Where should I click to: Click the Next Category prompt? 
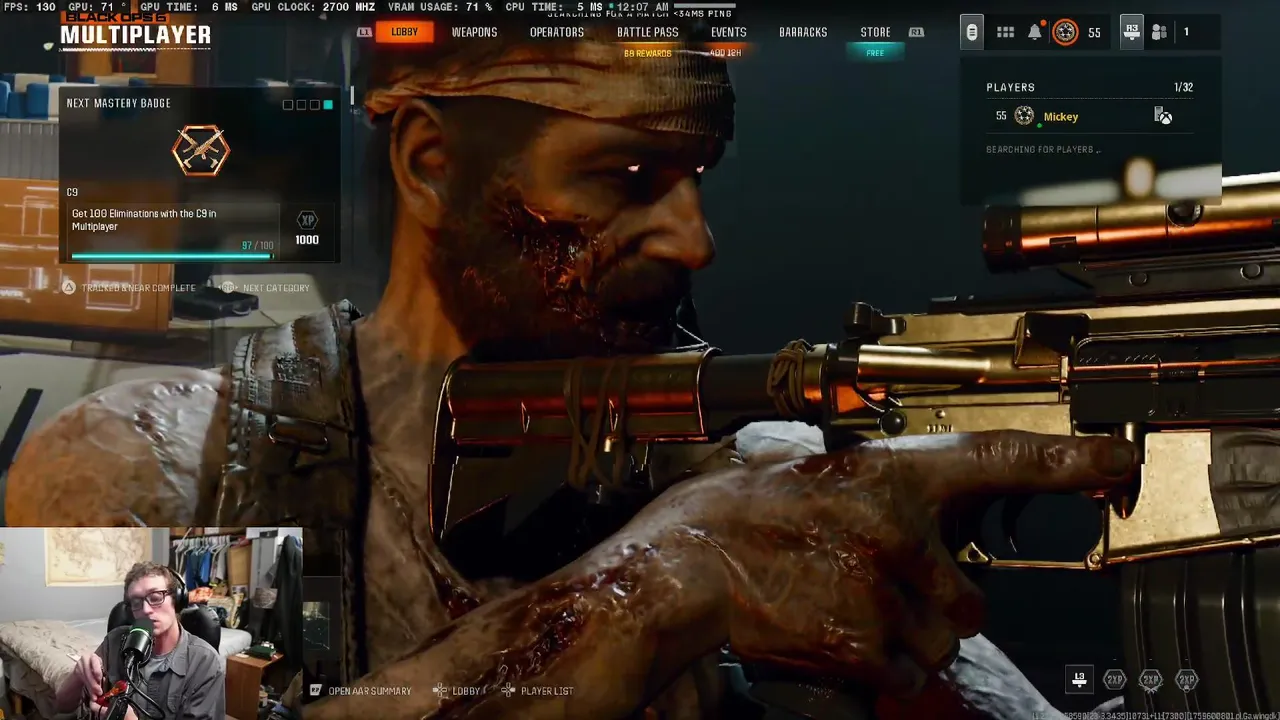tap(276, 288)
